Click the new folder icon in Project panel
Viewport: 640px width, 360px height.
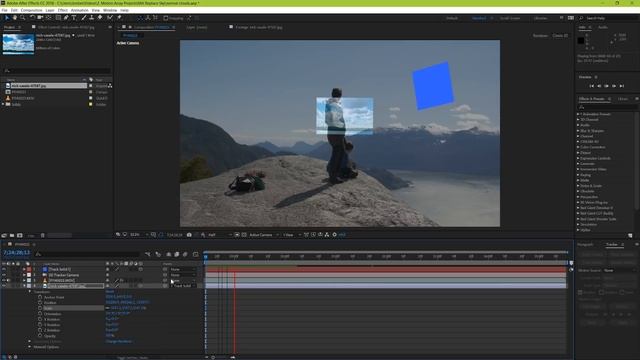point(12,236)
